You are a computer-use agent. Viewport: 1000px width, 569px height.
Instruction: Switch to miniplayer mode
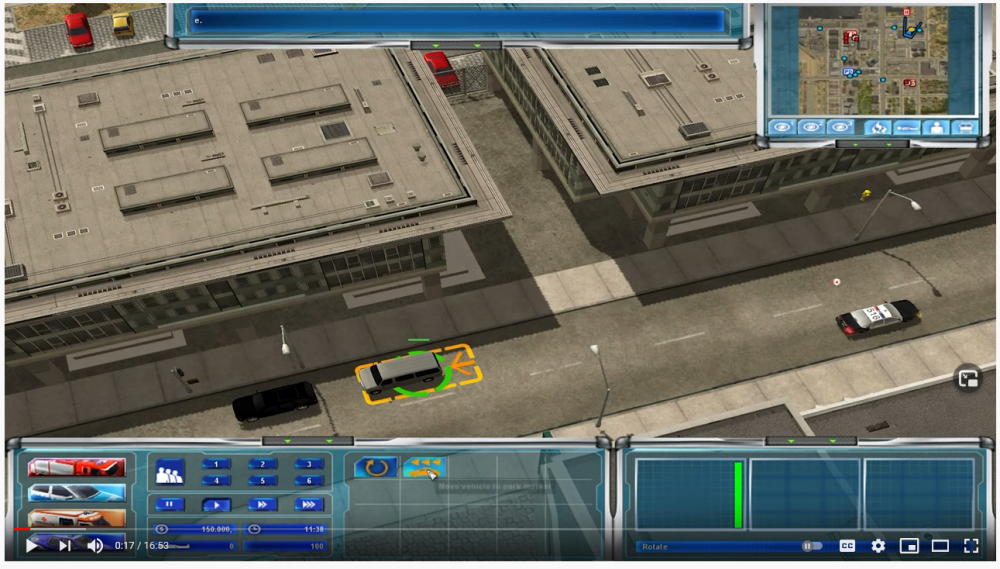pyautogui.click(x=909, y=546)
